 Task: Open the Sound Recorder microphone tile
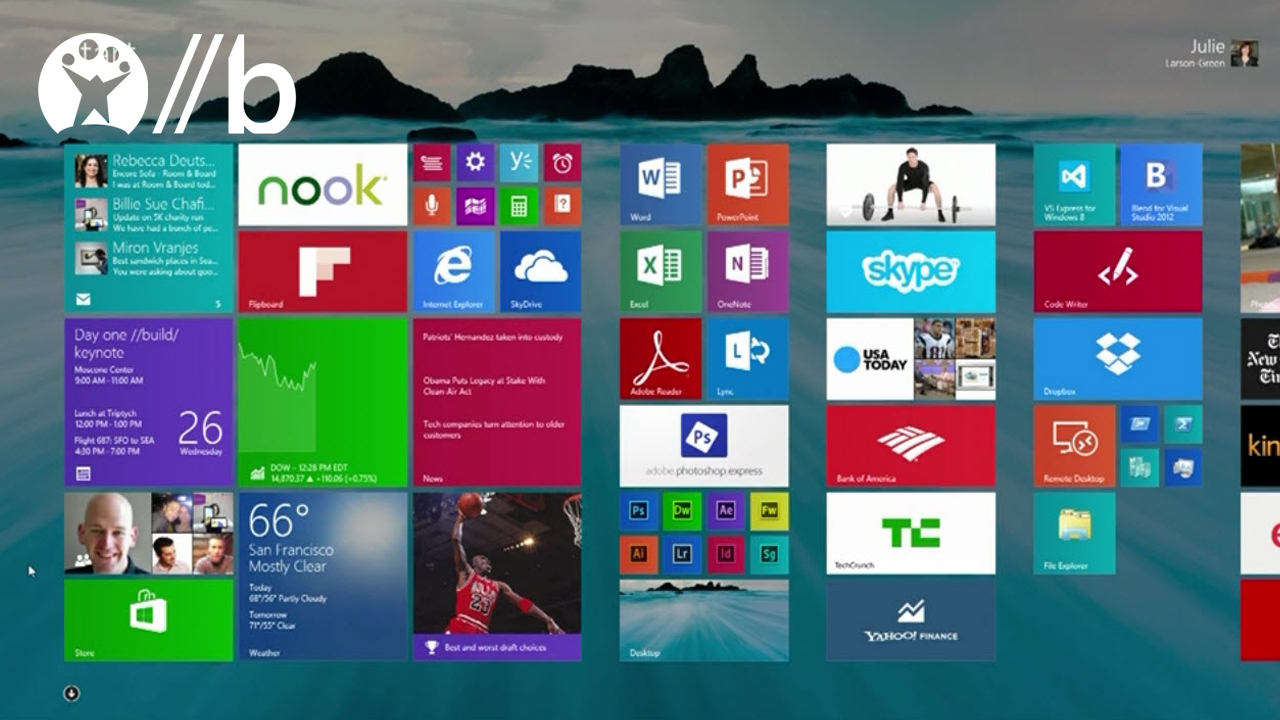(433, 207)
